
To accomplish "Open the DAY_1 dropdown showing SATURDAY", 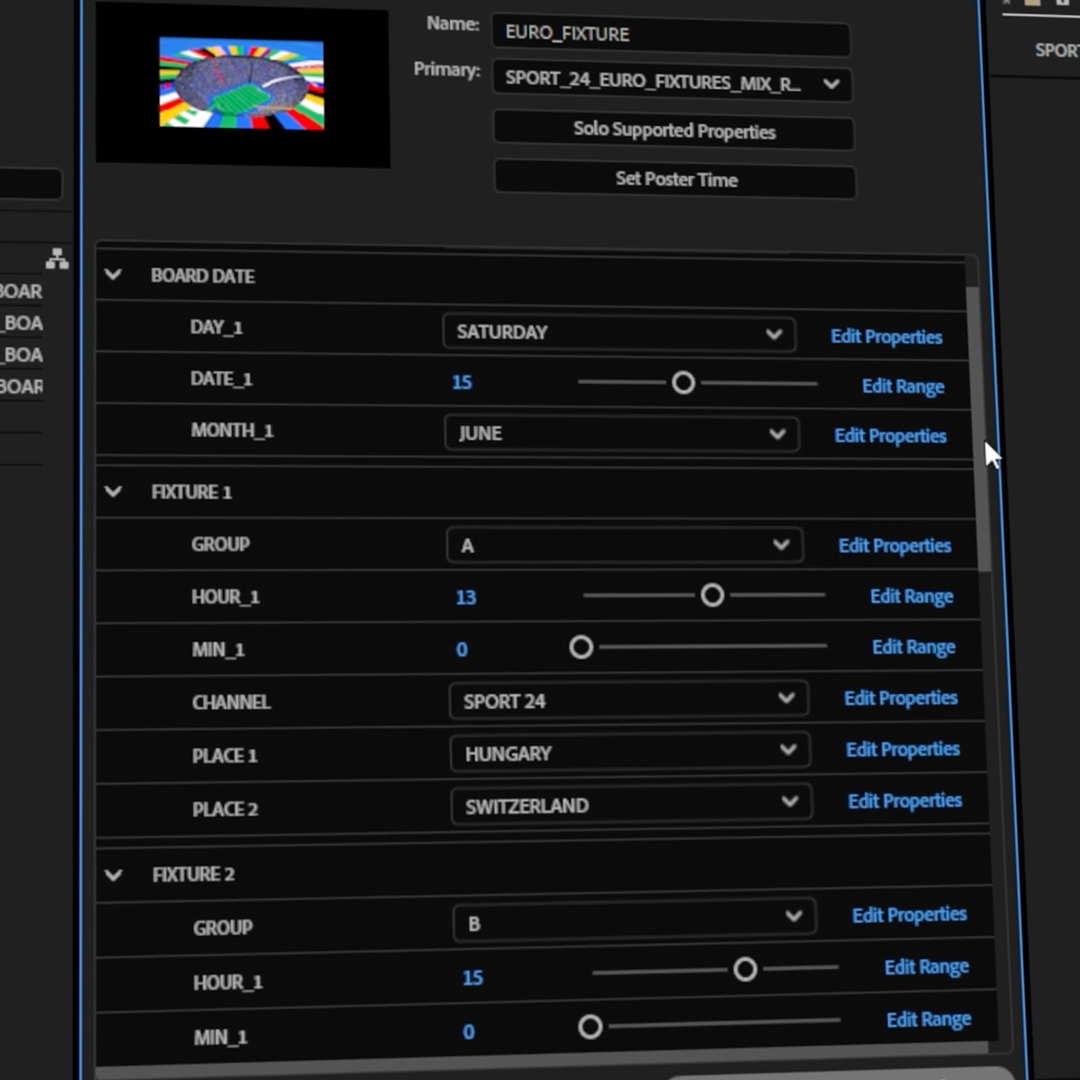I will [x=618, y=333].
